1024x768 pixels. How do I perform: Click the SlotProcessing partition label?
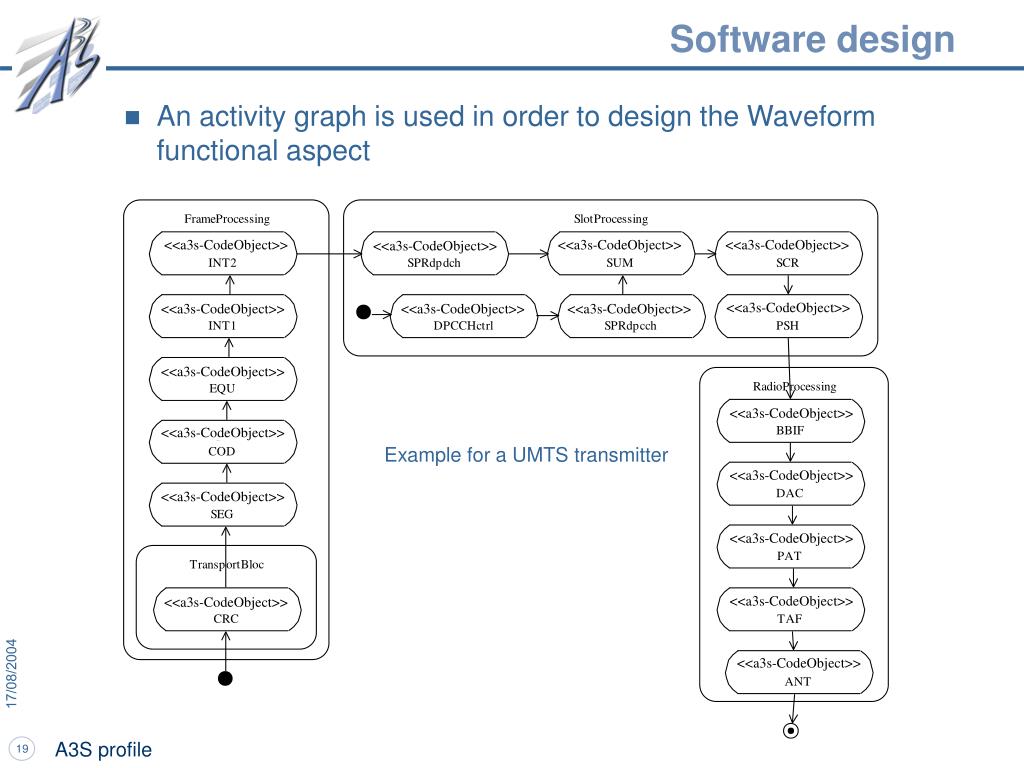click(x=611, y=219)
